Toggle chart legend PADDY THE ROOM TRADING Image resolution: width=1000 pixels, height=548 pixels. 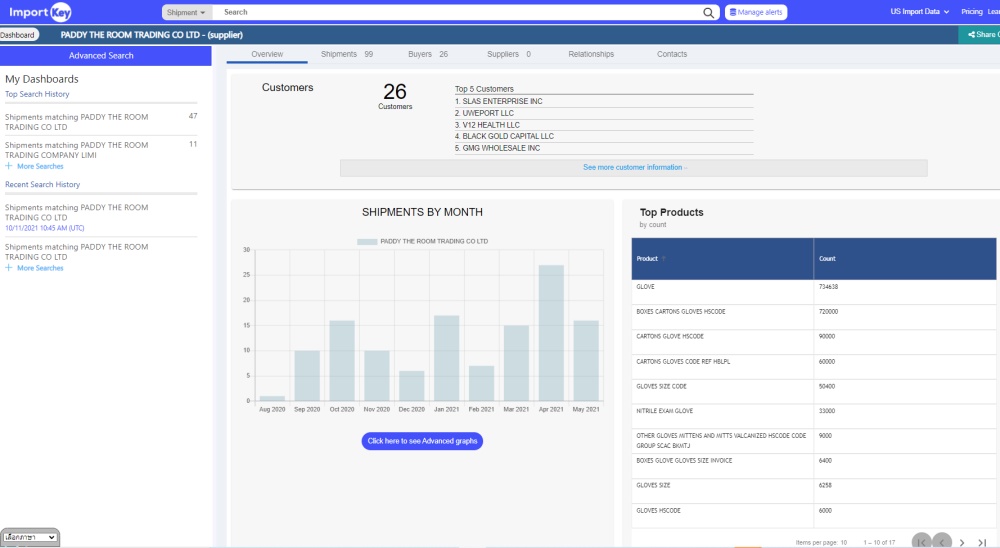point(421,241)
